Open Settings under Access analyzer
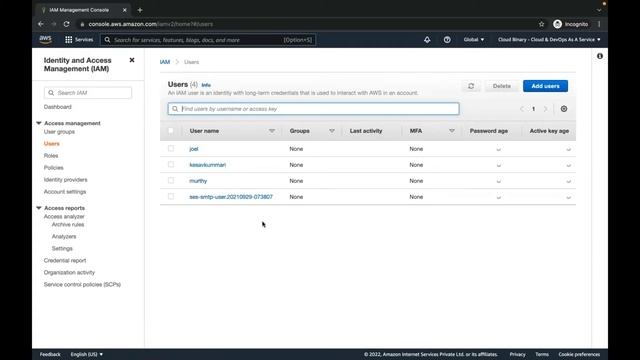This screenshot has height=360, width=640. pos(62,249)
